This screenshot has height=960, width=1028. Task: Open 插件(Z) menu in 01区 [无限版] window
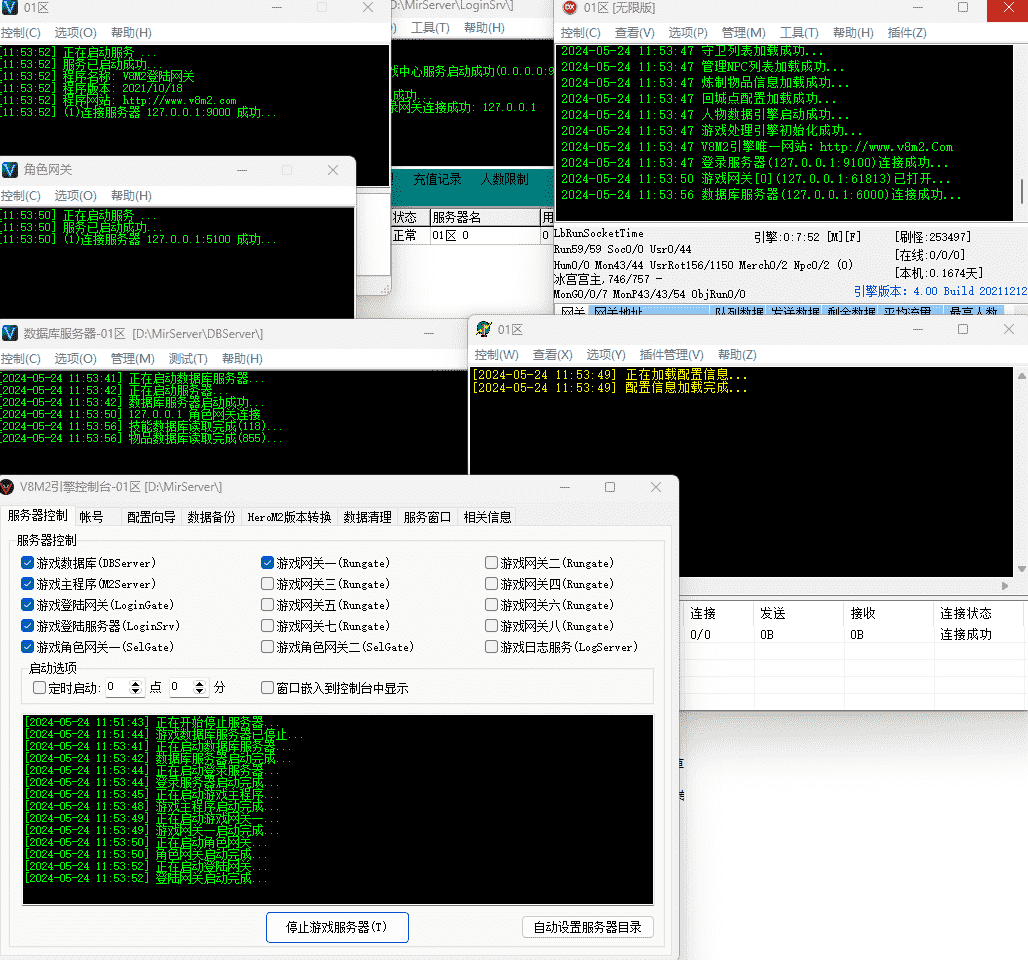tap(907, 33)
